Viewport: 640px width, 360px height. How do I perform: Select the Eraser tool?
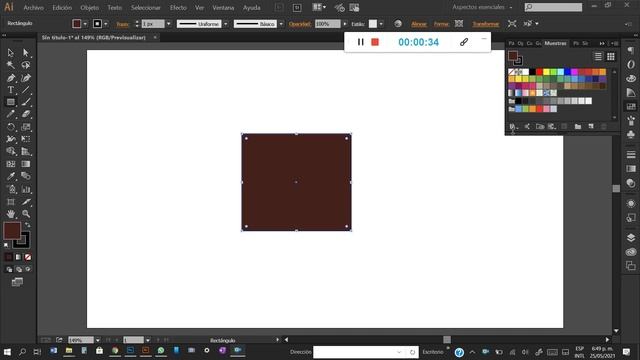(x=26, y=114)
